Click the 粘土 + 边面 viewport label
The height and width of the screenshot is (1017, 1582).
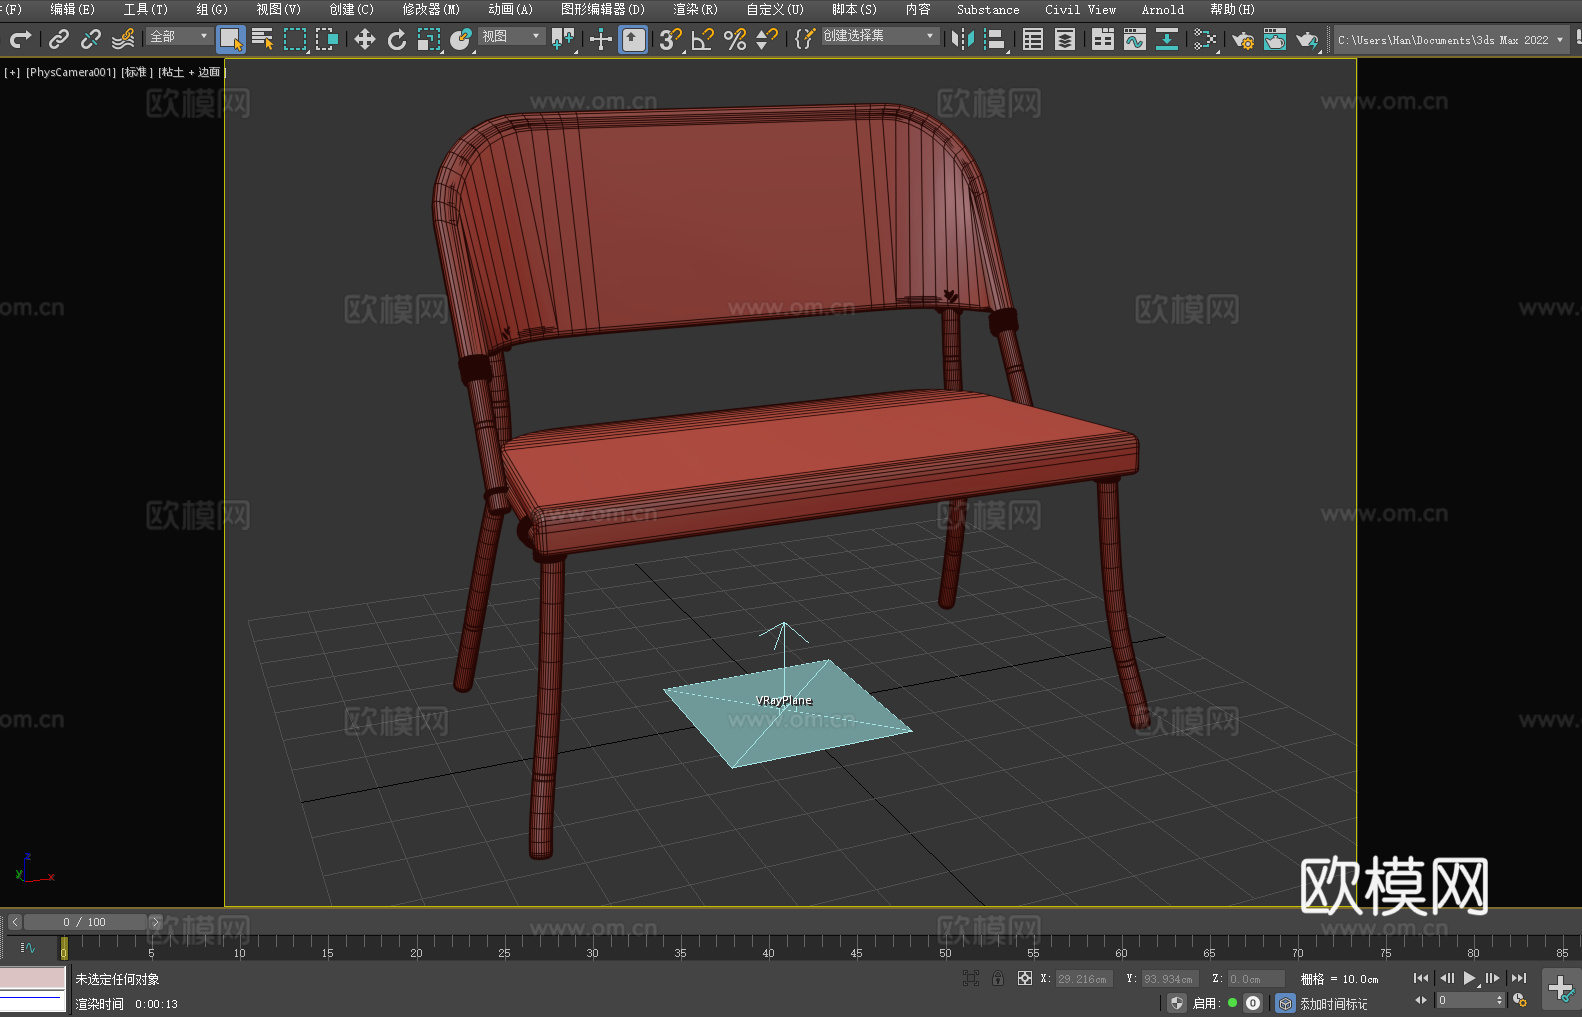[191, 72]
